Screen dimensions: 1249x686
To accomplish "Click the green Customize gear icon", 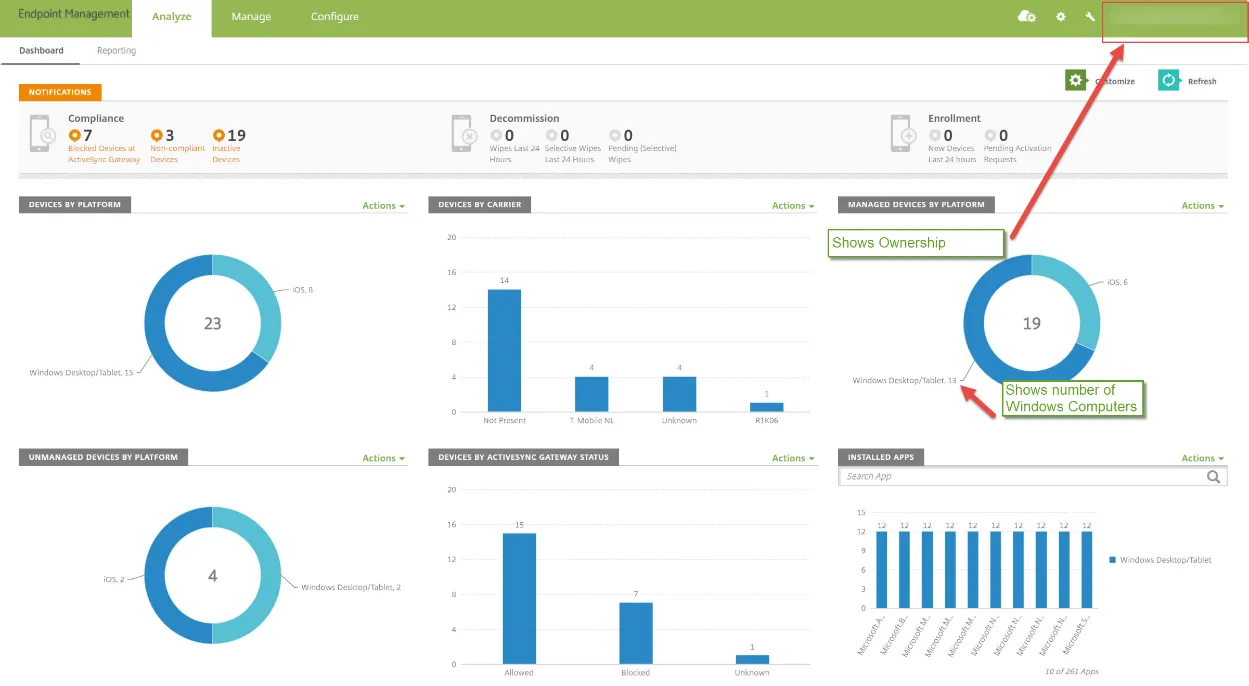I will 1075,80.
